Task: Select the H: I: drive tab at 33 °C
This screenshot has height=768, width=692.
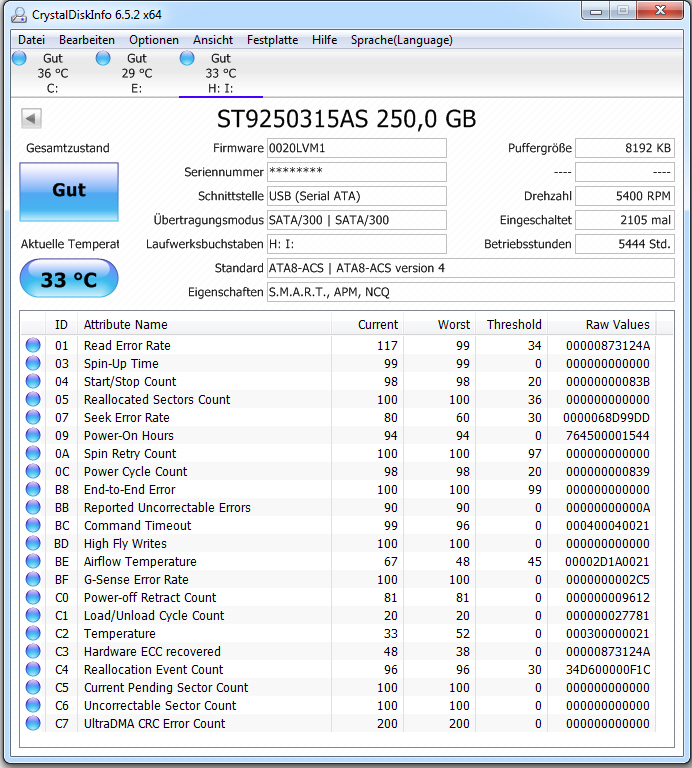Action: tap(221, 73)
